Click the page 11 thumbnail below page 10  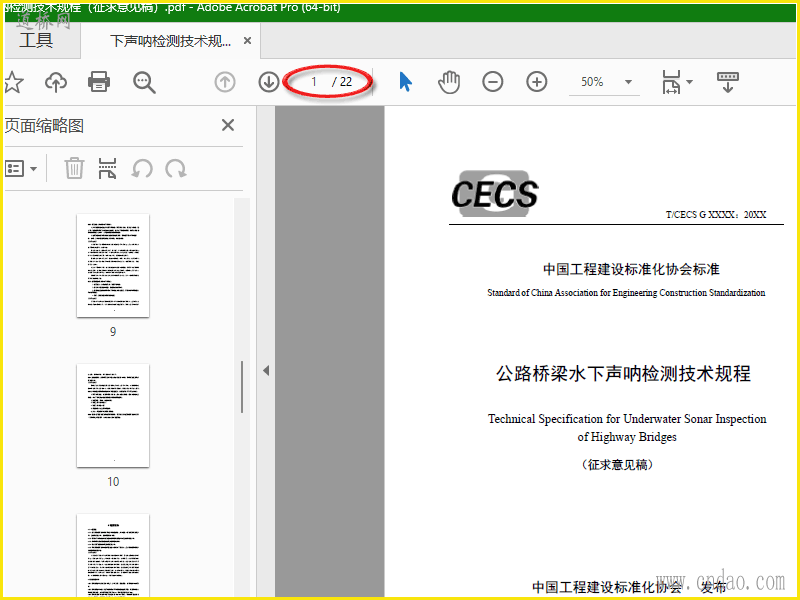pos(113,555)
